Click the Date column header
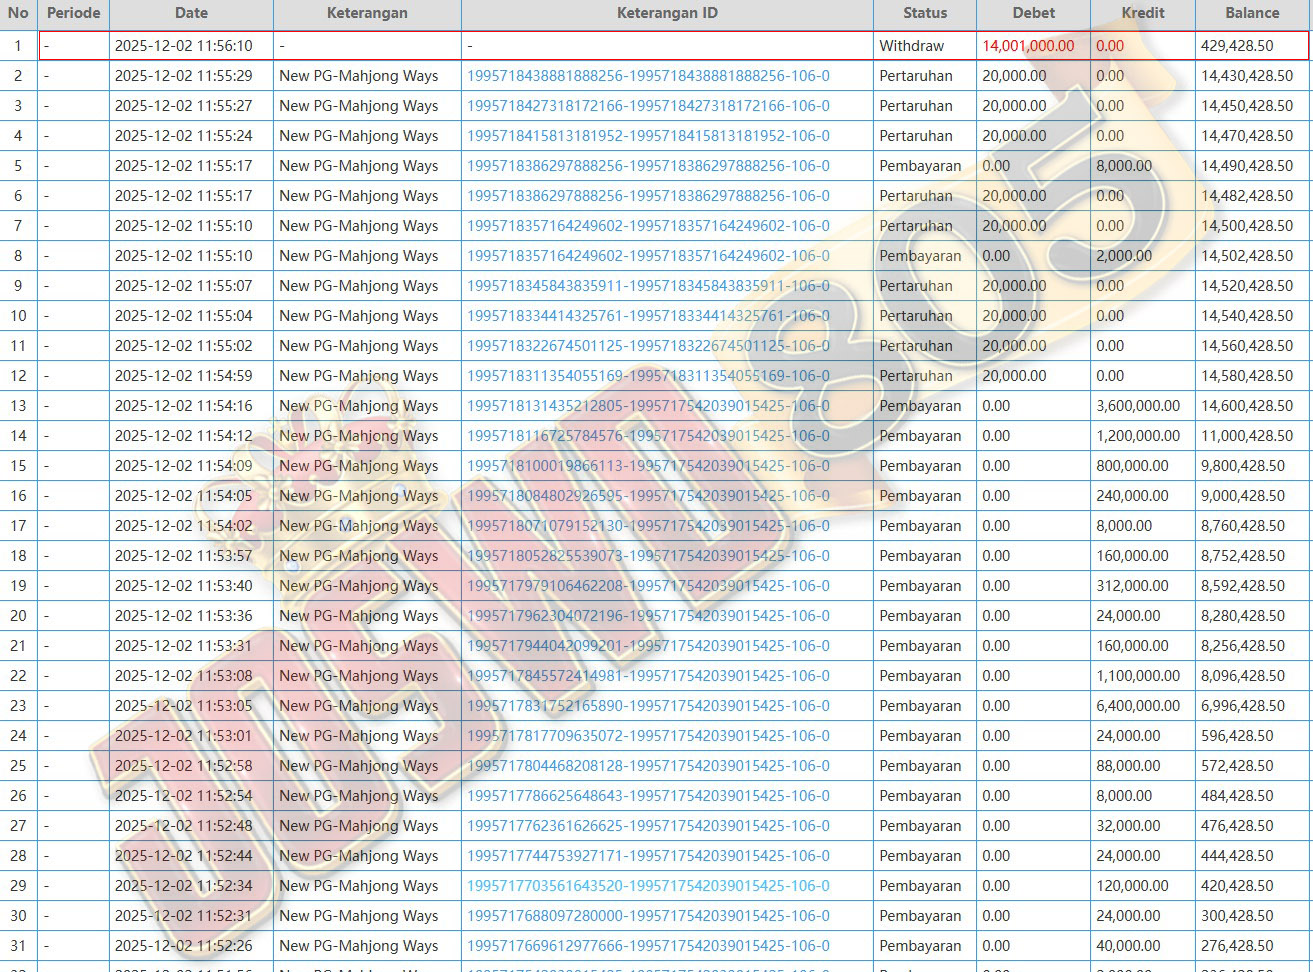Viewport: 1313px width, 972px height. [x=191, y=13]
